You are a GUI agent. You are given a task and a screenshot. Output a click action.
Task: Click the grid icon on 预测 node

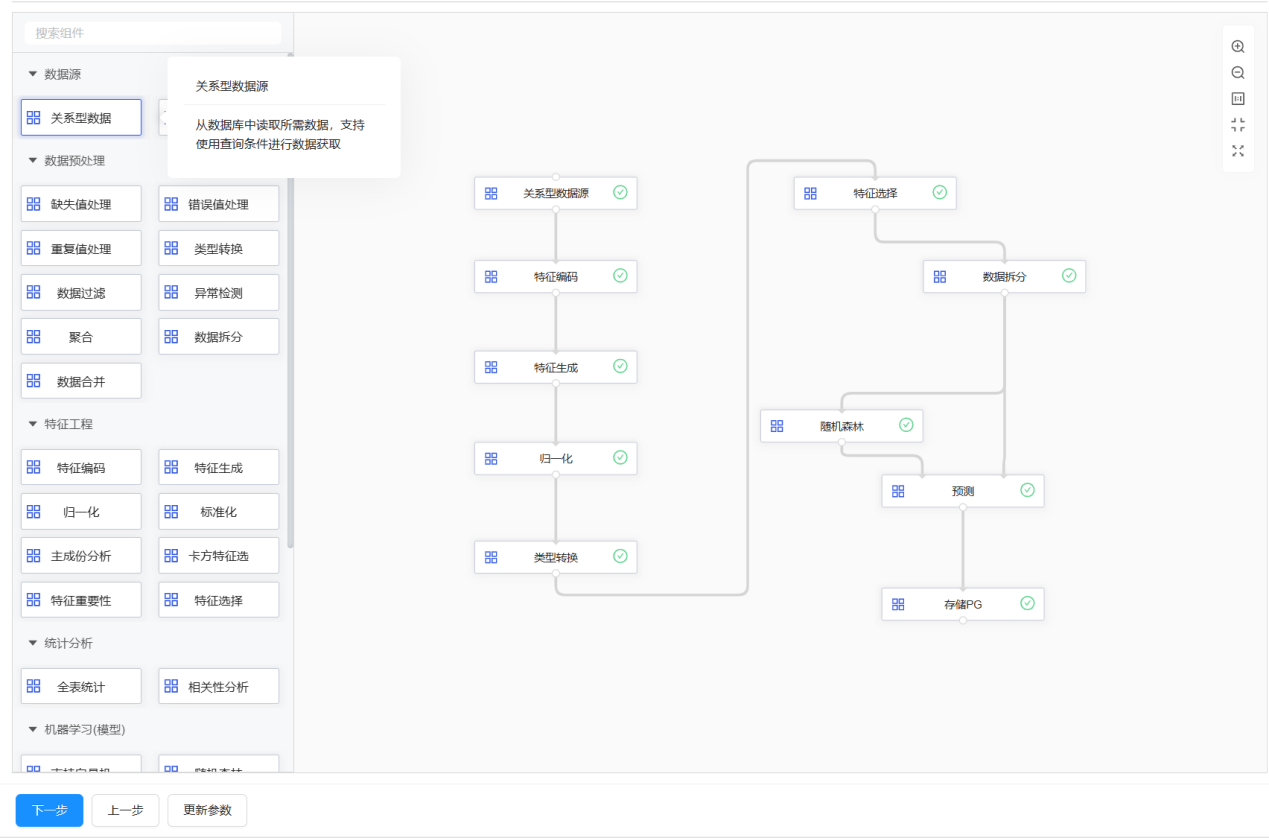pos(898,491)
